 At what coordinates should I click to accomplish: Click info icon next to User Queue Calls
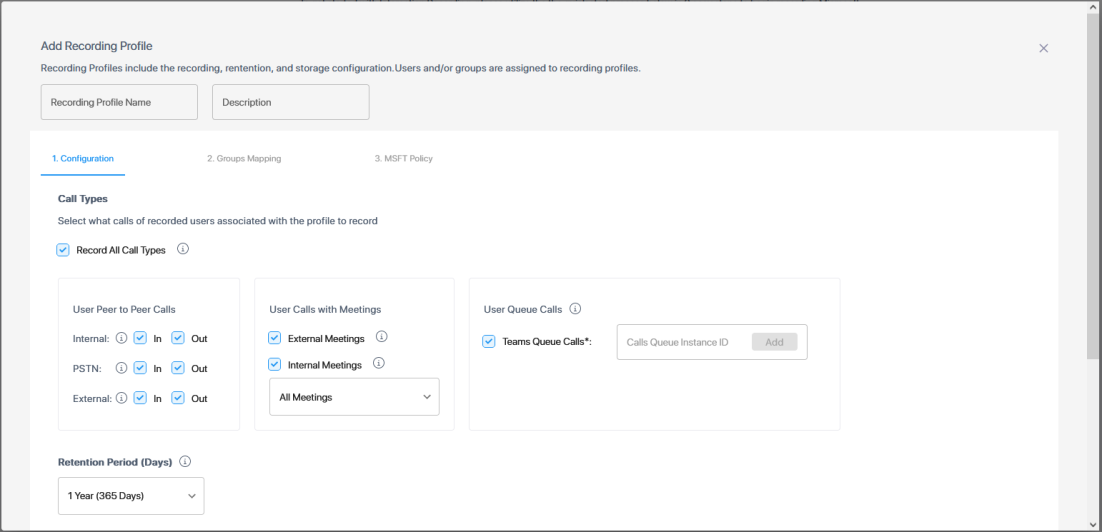click(575, 309)
